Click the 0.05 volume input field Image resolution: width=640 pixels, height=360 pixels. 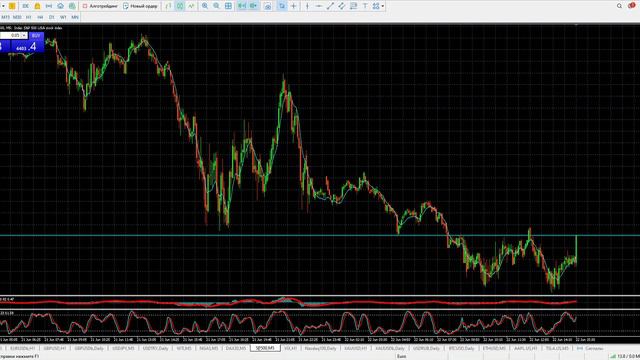coord(10,36)
